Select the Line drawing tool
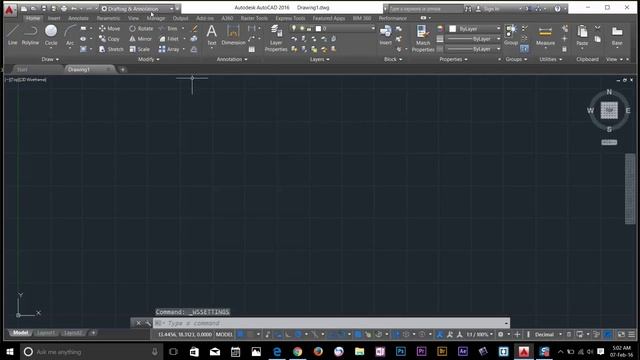 coord(13,35)
